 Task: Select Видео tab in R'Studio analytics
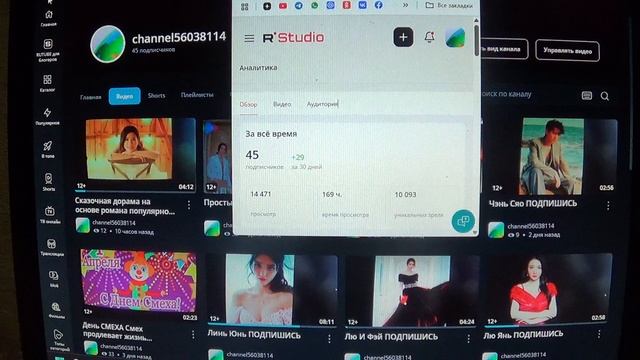pos(282,104)
